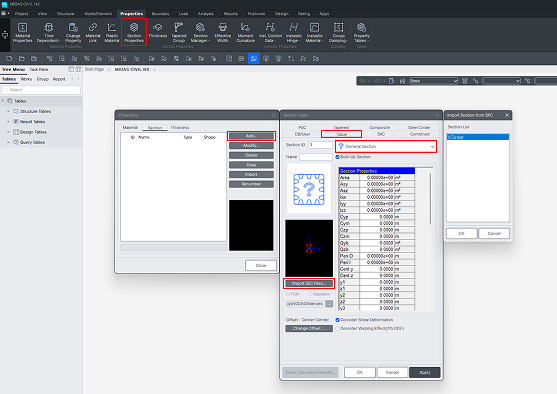Click the Time Dependent ribbon icon
This screenshot has width=557, height=394.
click(x=49, y=32)
